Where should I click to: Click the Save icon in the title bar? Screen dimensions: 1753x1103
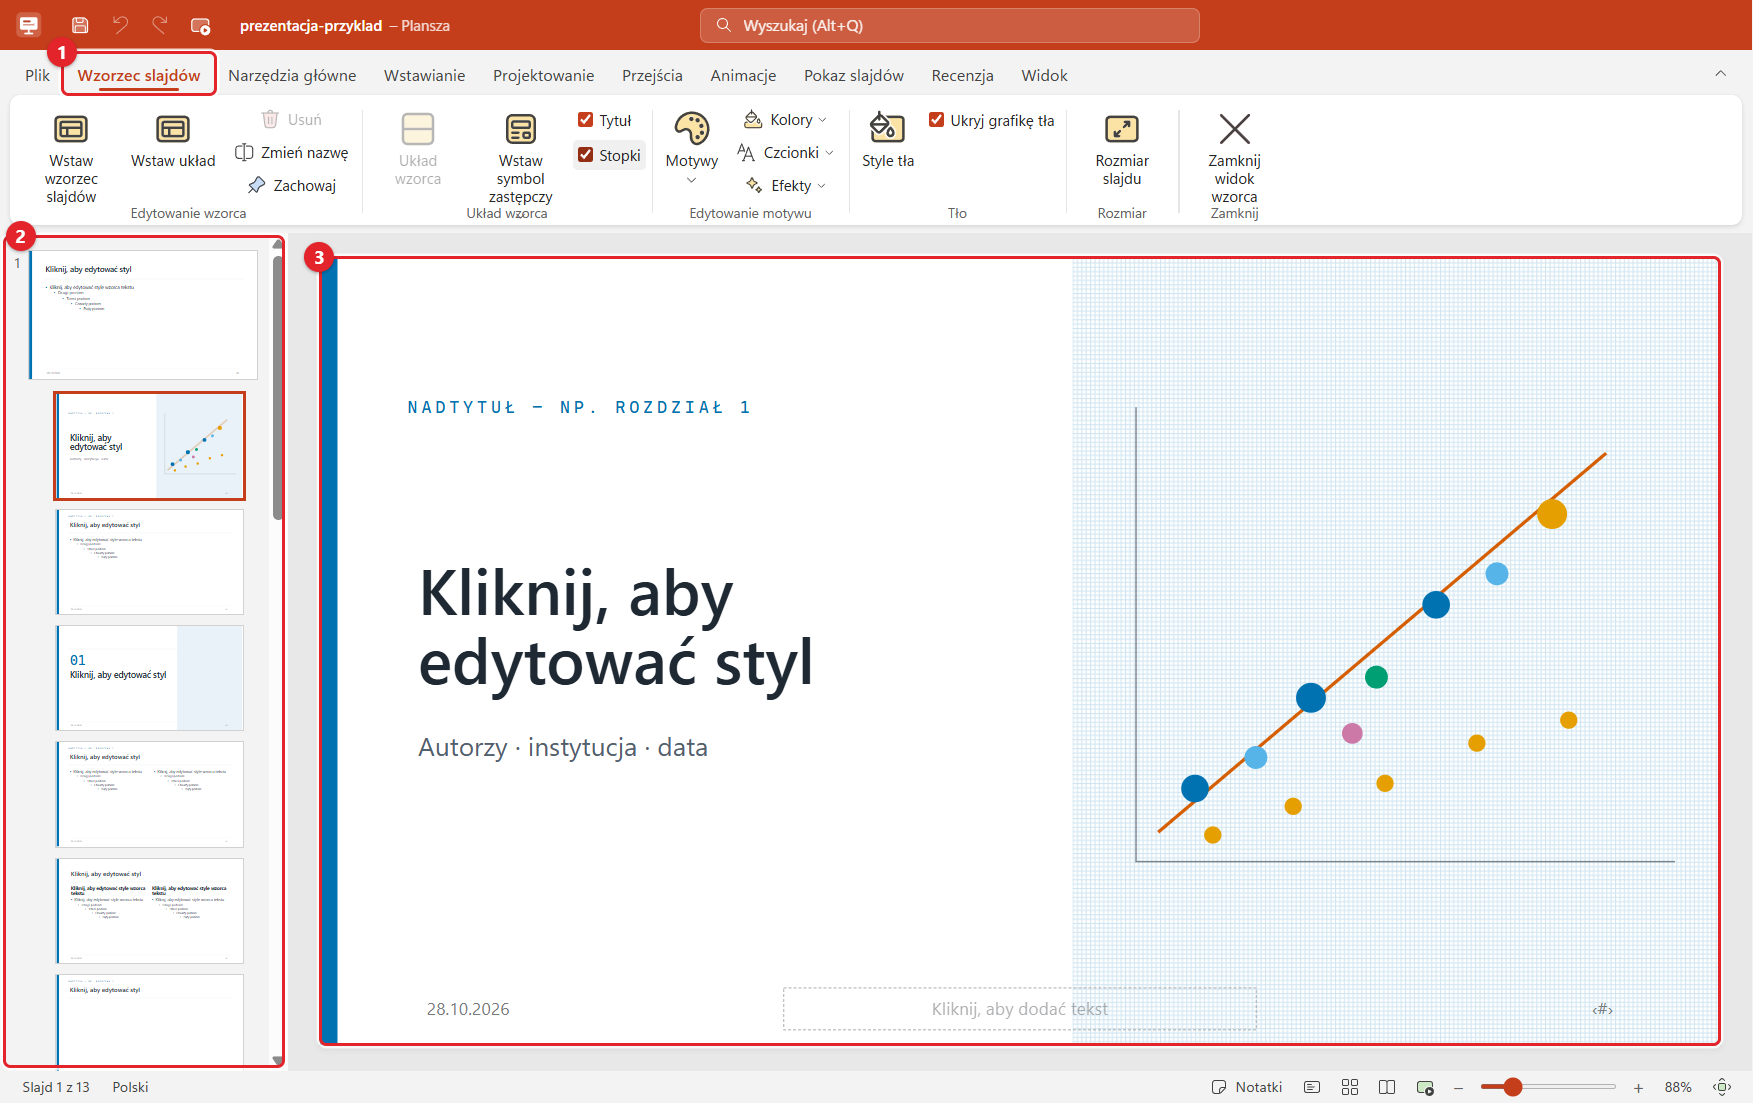tap(80, 25)
